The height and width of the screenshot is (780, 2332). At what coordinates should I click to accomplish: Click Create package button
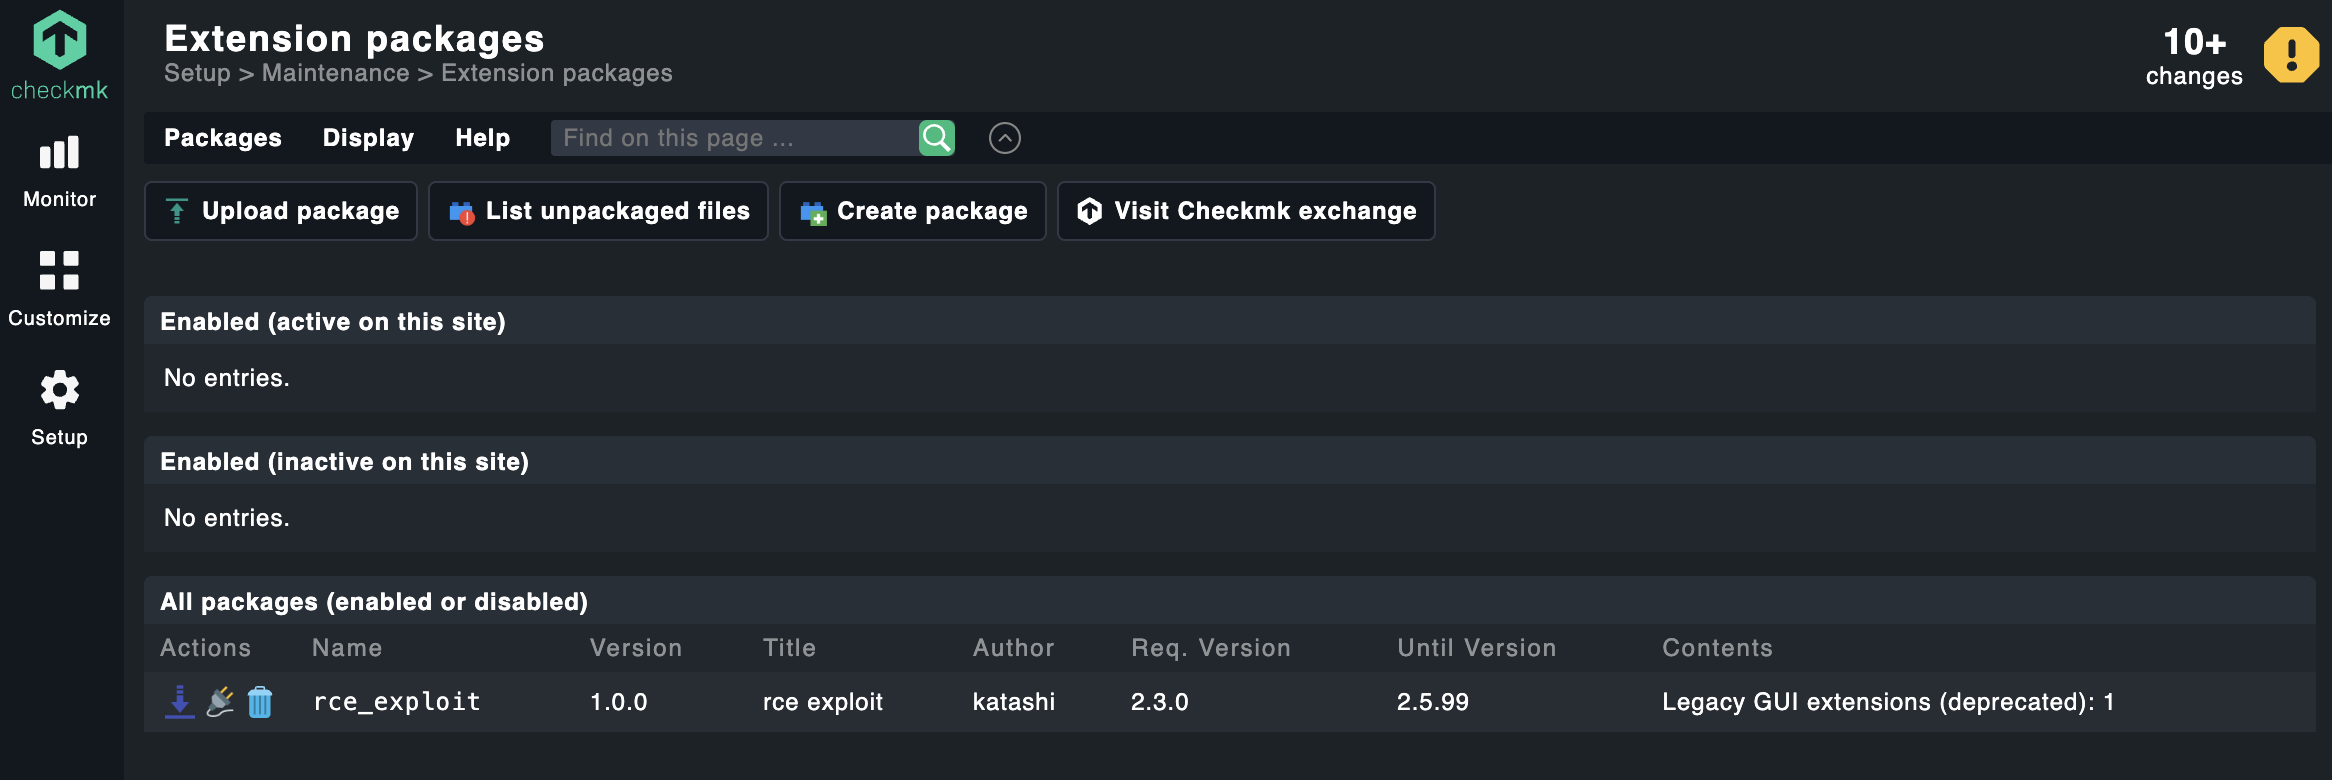pos(913,211)
